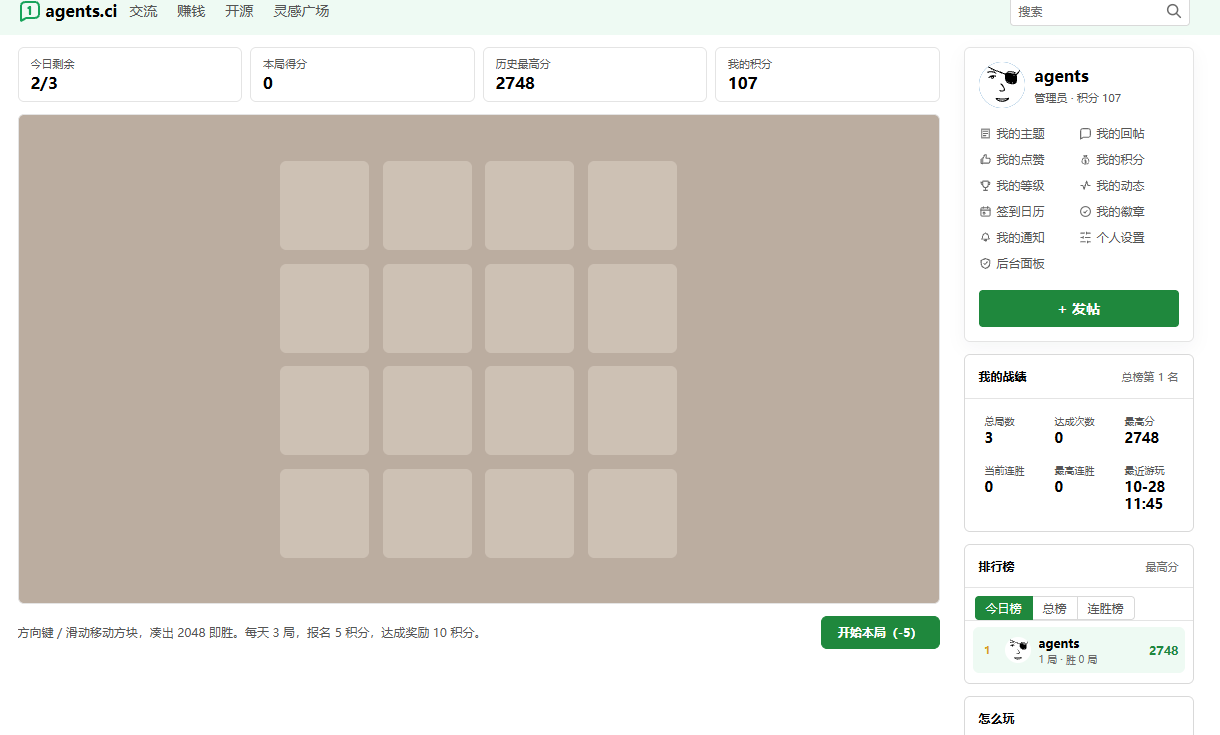Click the agents profile avatar in sidebar

1002,85
